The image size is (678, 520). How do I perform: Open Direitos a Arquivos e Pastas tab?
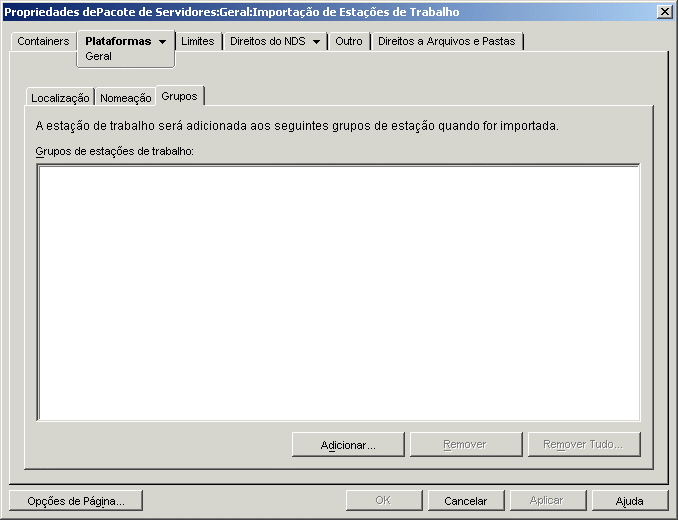pyautogui.click(x=447, y=41)
